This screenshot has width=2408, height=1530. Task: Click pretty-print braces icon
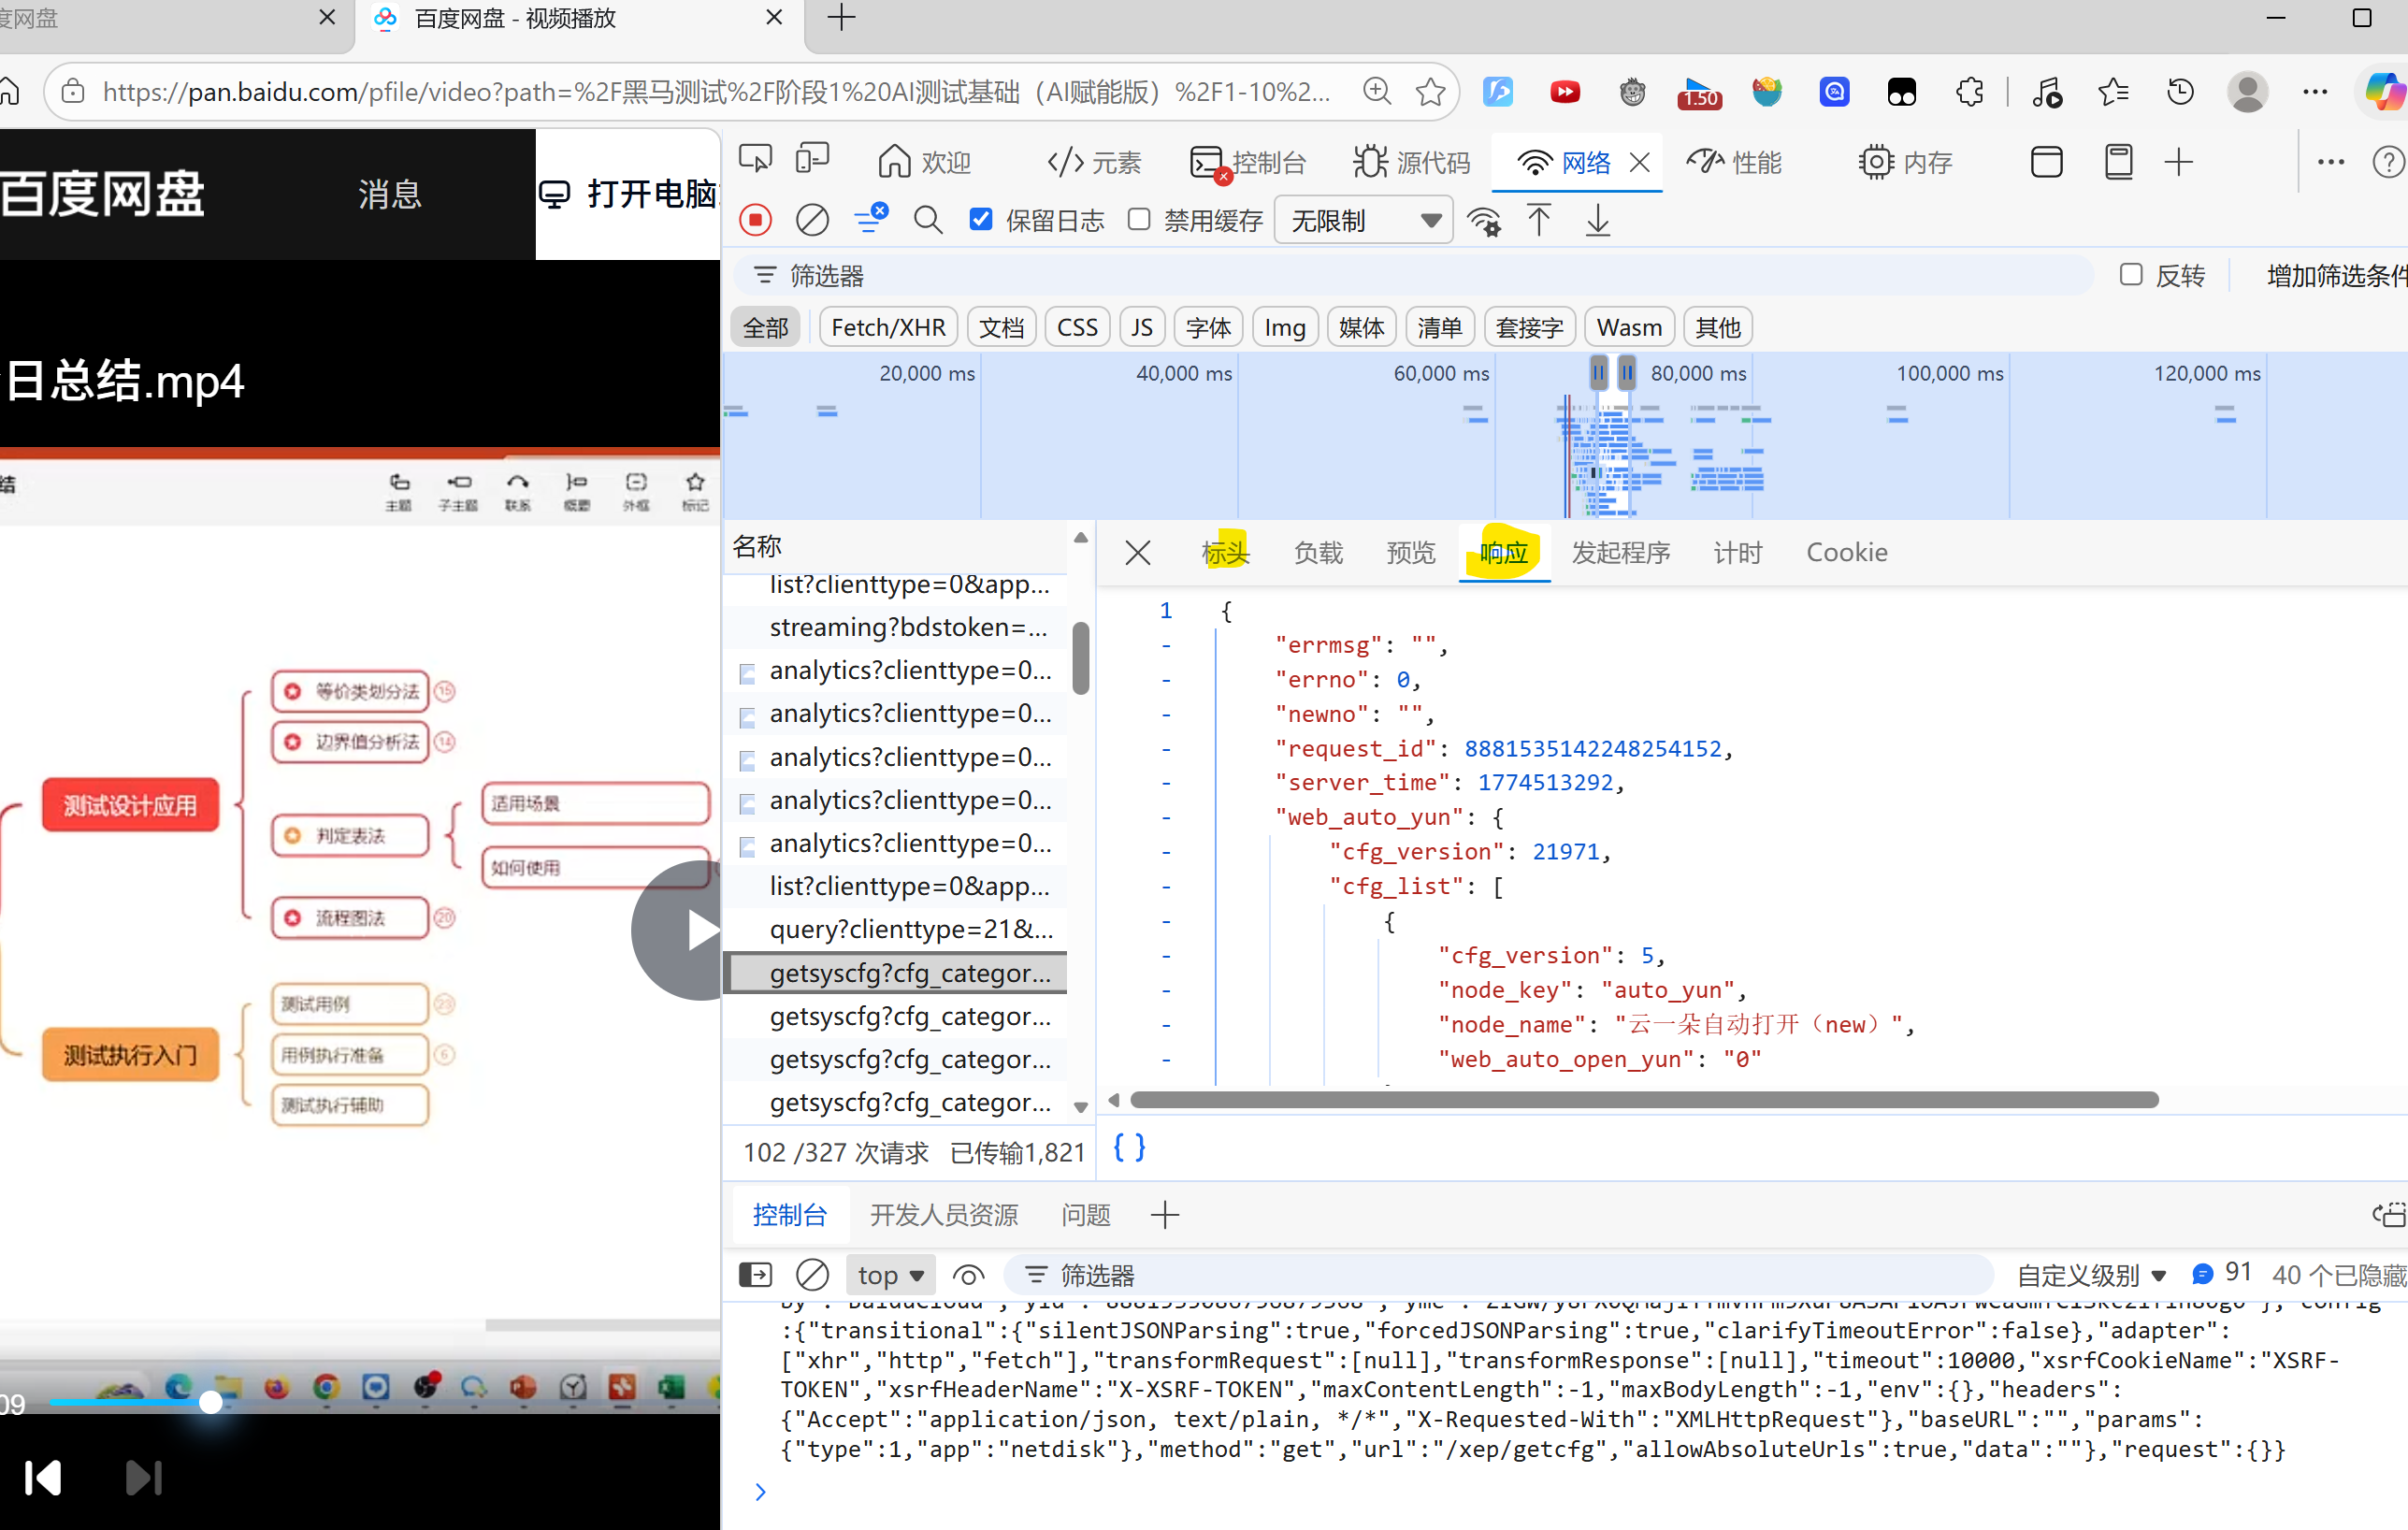tap(1129, 1147)
